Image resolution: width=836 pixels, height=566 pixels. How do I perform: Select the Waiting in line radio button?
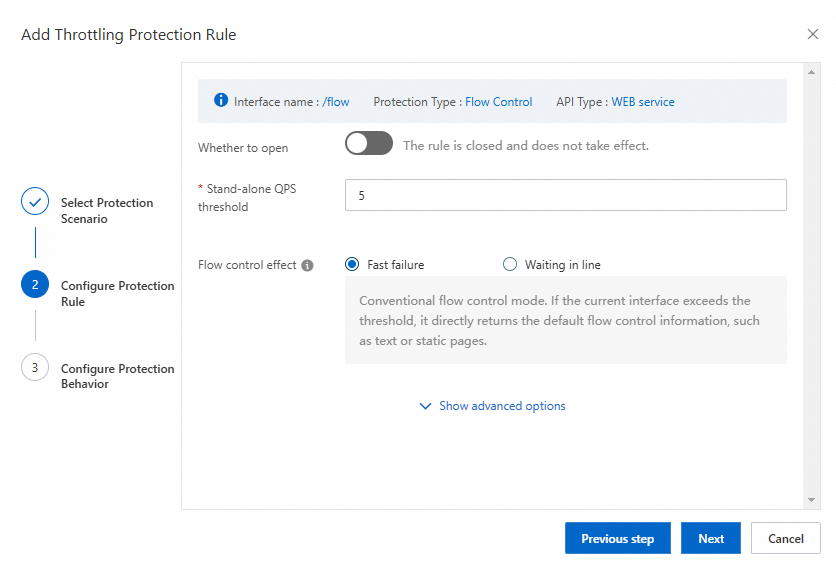point(510,265)
